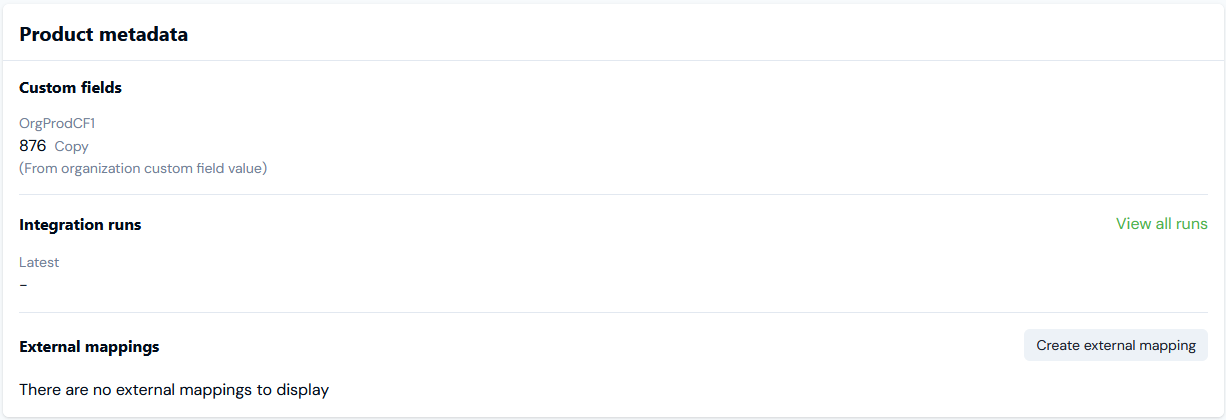Viewport: 1226px width, 420px height.
Task: Click divider above Integration runs heading
Action: [613, 195]
